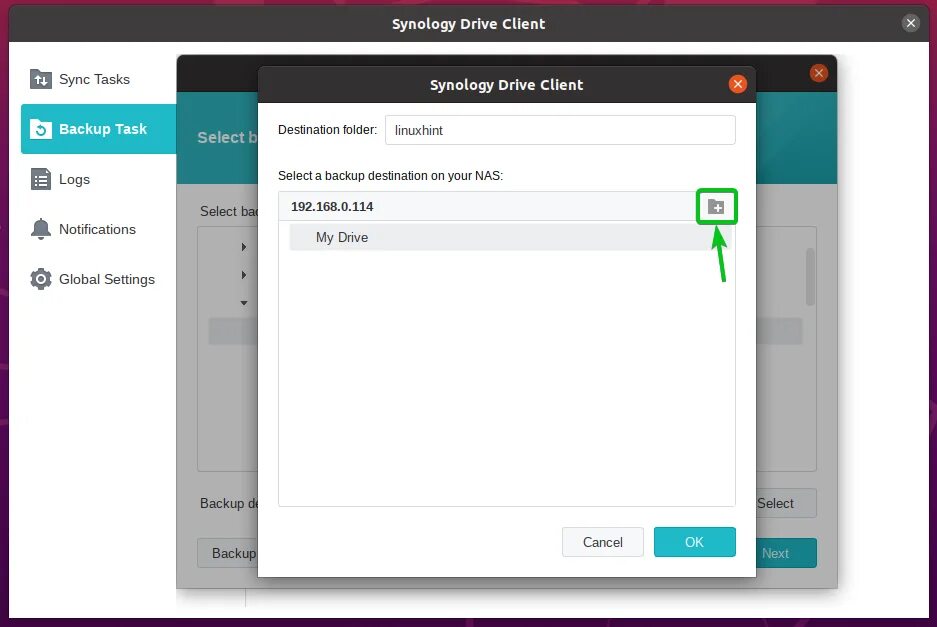Select the Backup Task sidebar item

pyautogui.click(x=99, y=129)
